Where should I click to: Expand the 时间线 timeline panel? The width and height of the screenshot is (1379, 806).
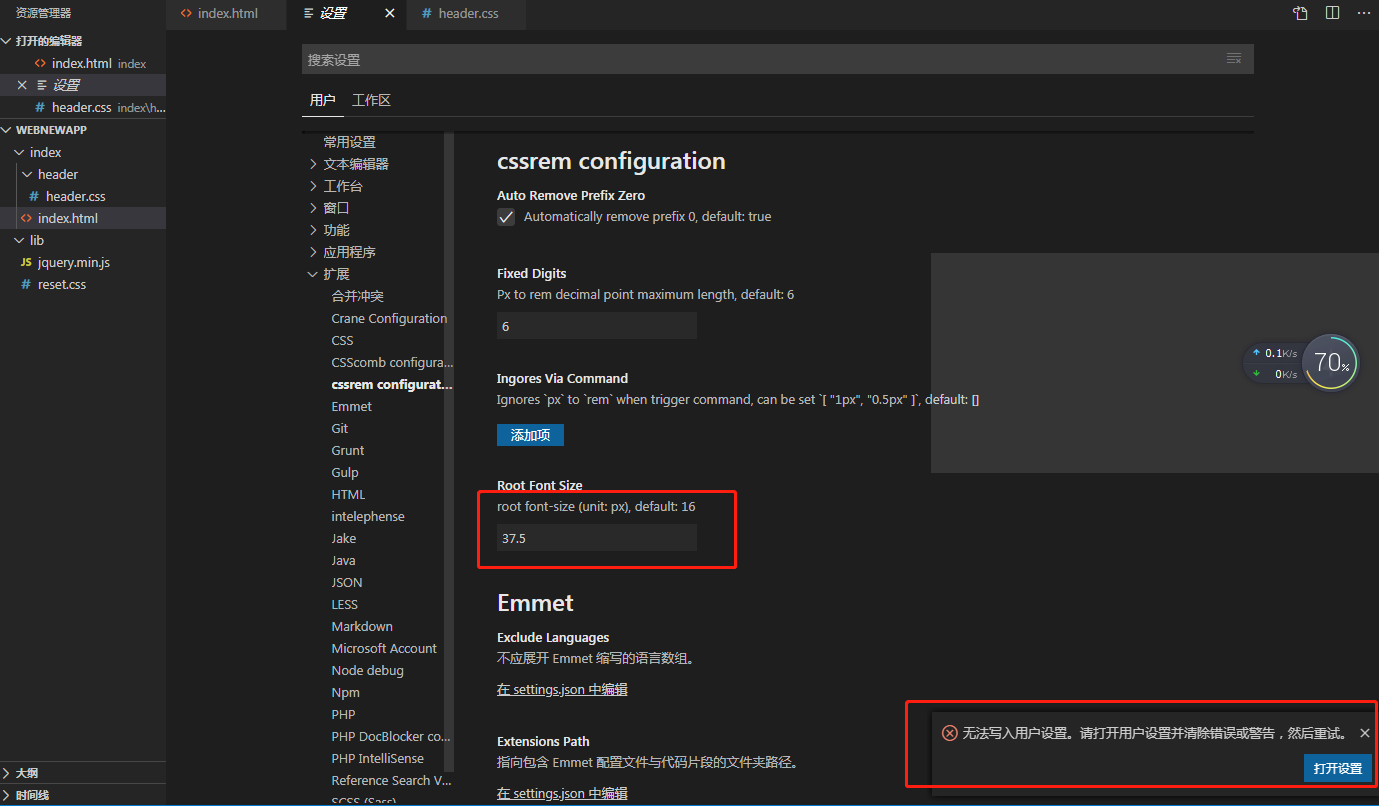[8, 795]
